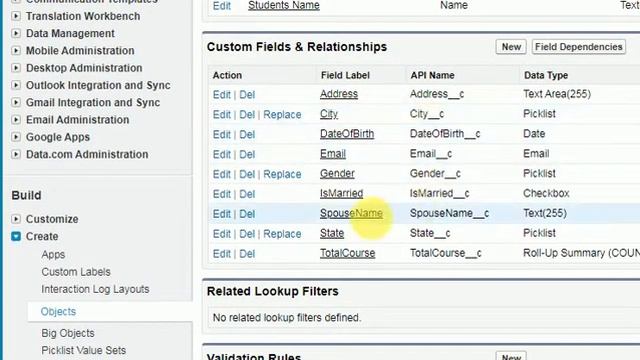Open the IsMarried field label
Screen dimensions: 640x360
(x=341, y=193)
